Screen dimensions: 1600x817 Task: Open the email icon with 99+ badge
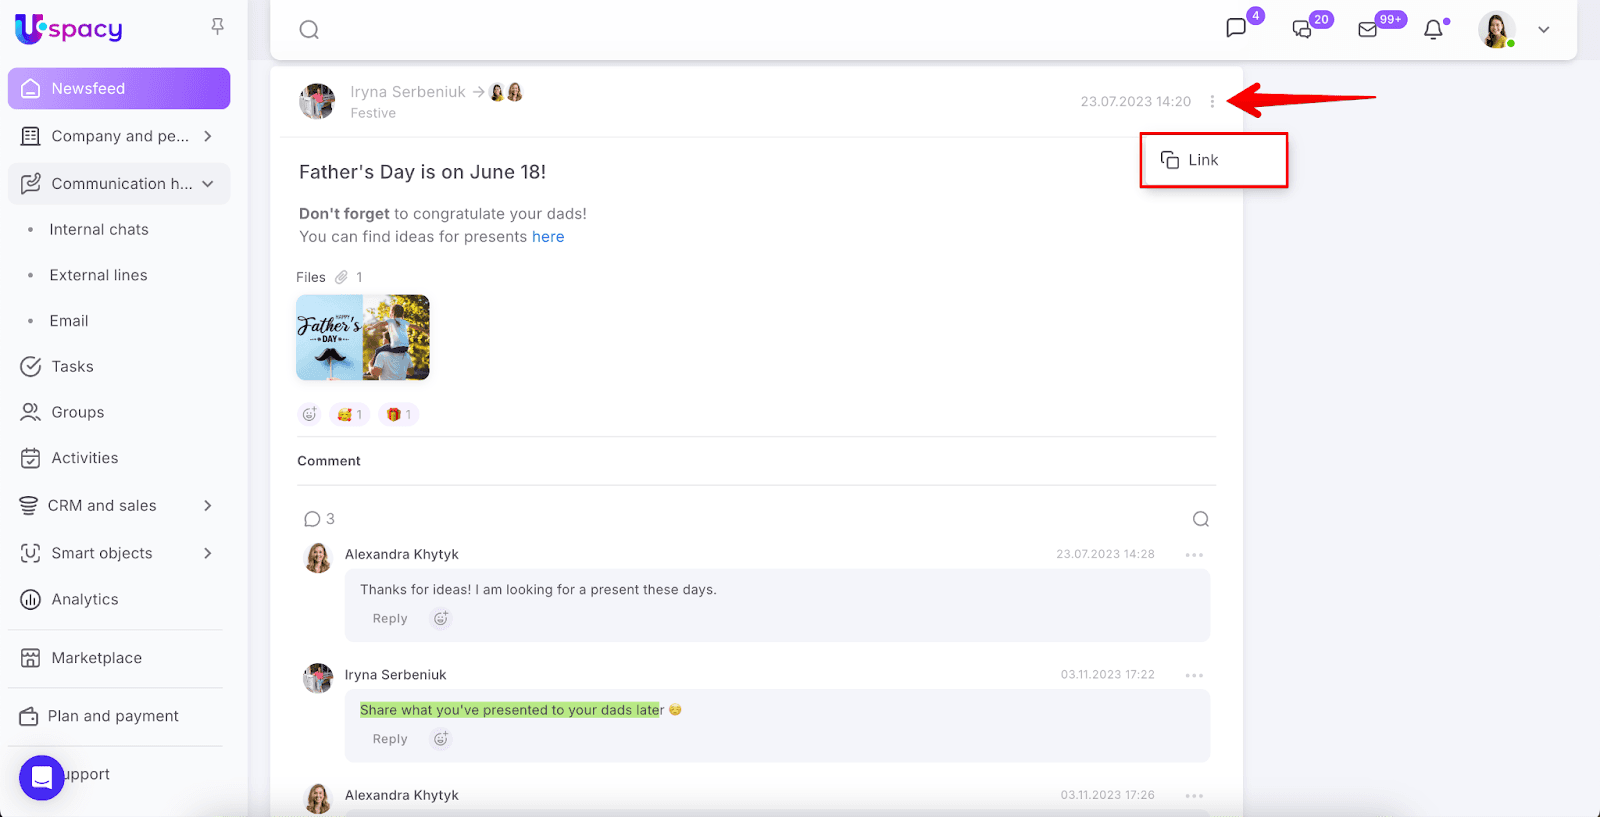1368,29
